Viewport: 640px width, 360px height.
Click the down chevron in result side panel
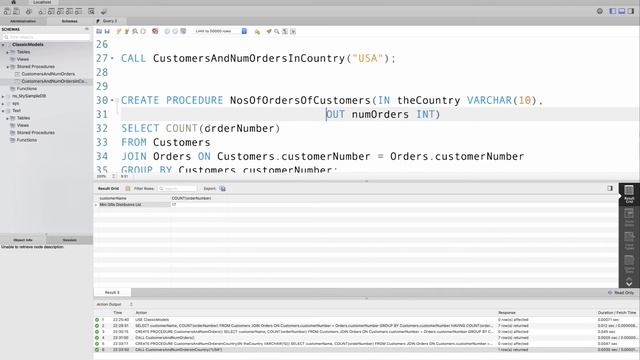(629, 284)
